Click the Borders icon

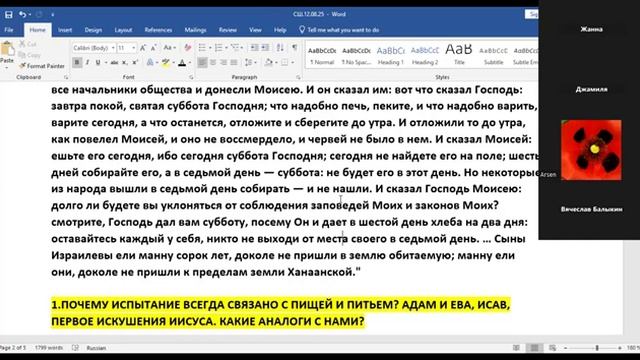pyautogui.click(x=285, y=62)
